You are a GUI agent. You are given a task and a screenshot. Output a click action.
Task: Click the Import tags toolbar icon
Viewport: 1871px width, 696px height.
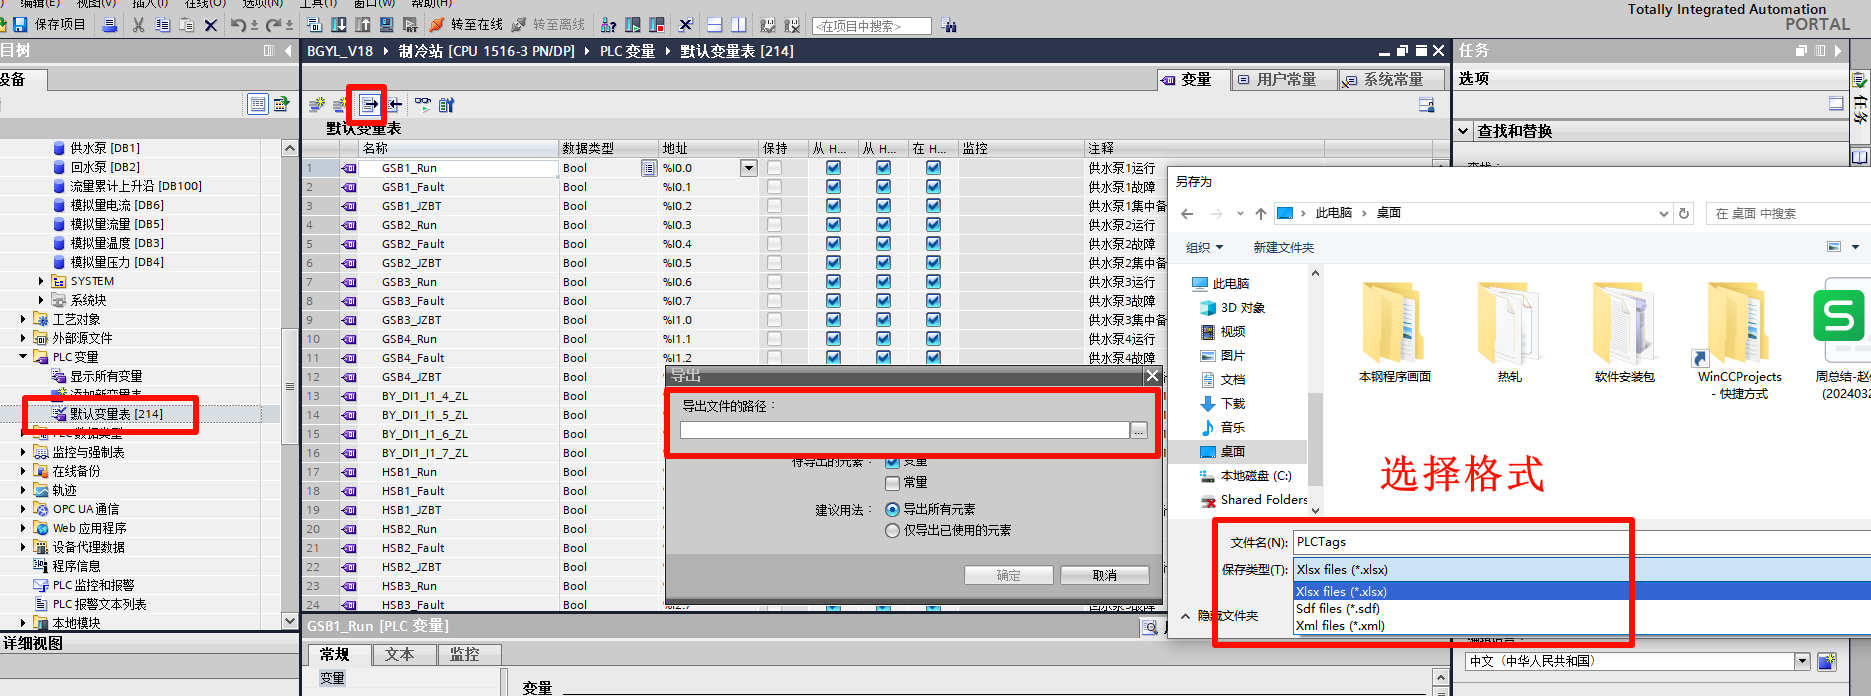[395, 105]
